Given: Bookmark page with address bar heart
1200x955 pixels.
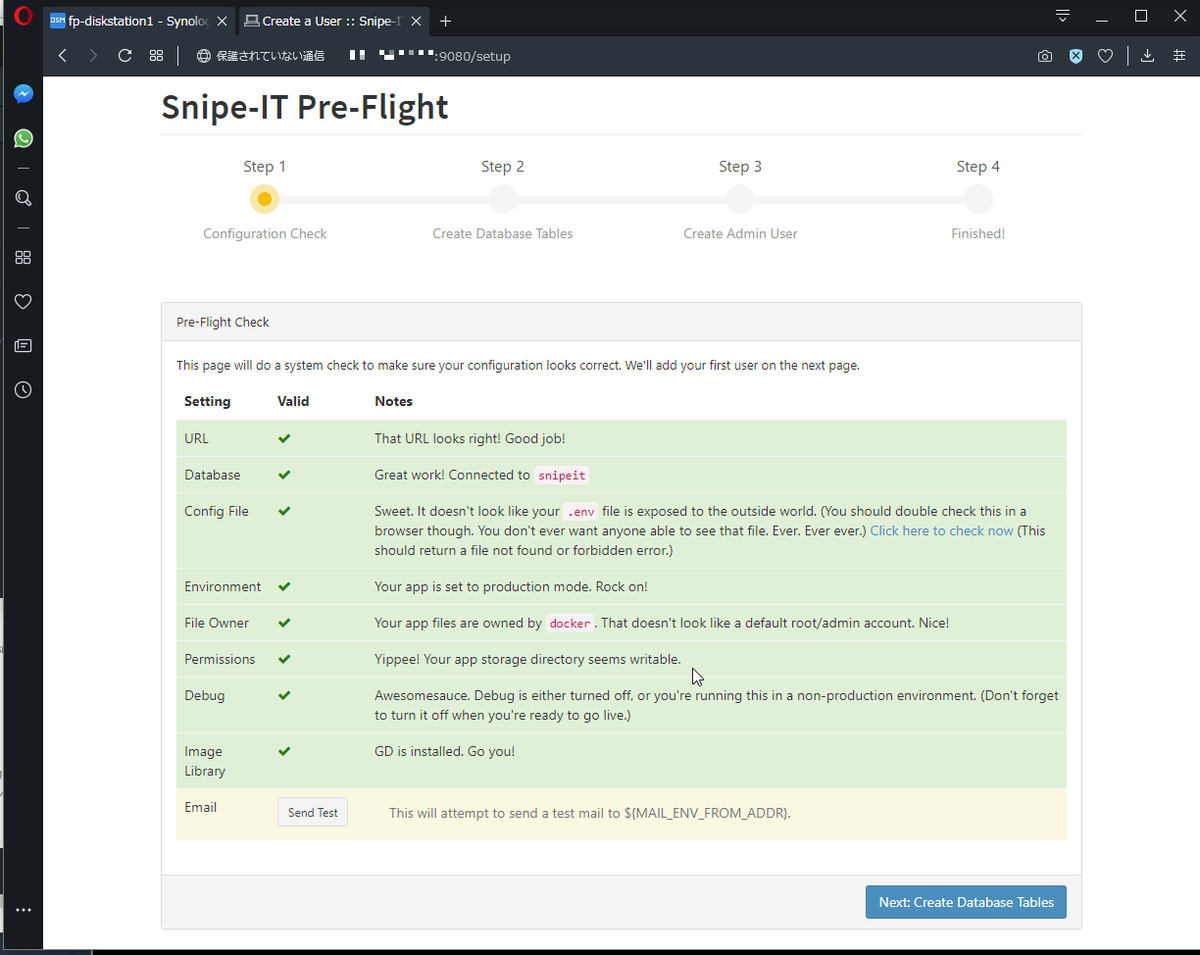Looking at the screenshot, I should point(1105,56).
